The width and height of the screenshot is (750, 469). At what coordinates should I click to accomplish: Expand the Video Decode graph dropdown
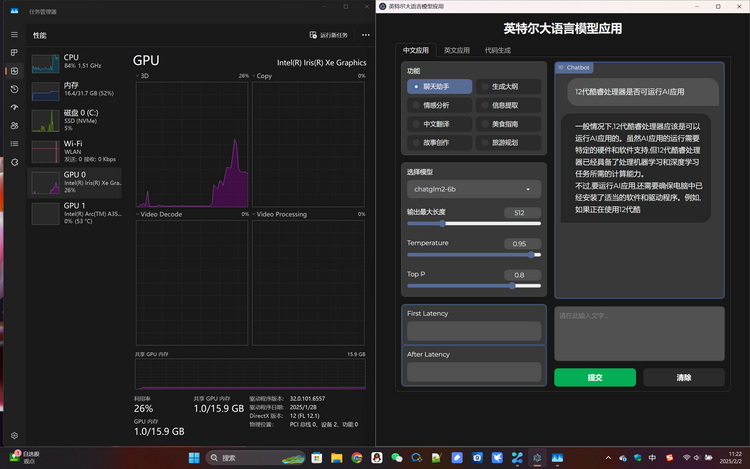pos(159,214)
